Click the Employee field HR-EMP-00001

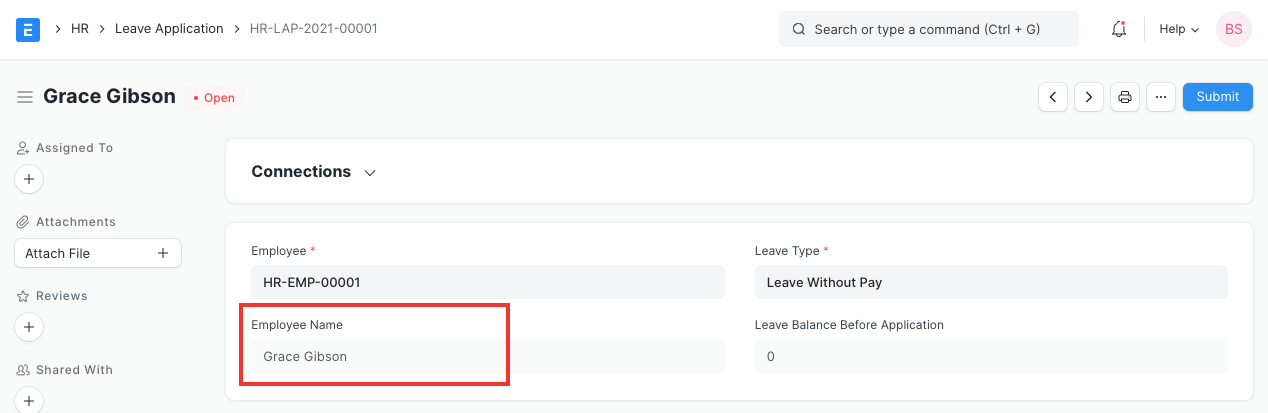487,282
